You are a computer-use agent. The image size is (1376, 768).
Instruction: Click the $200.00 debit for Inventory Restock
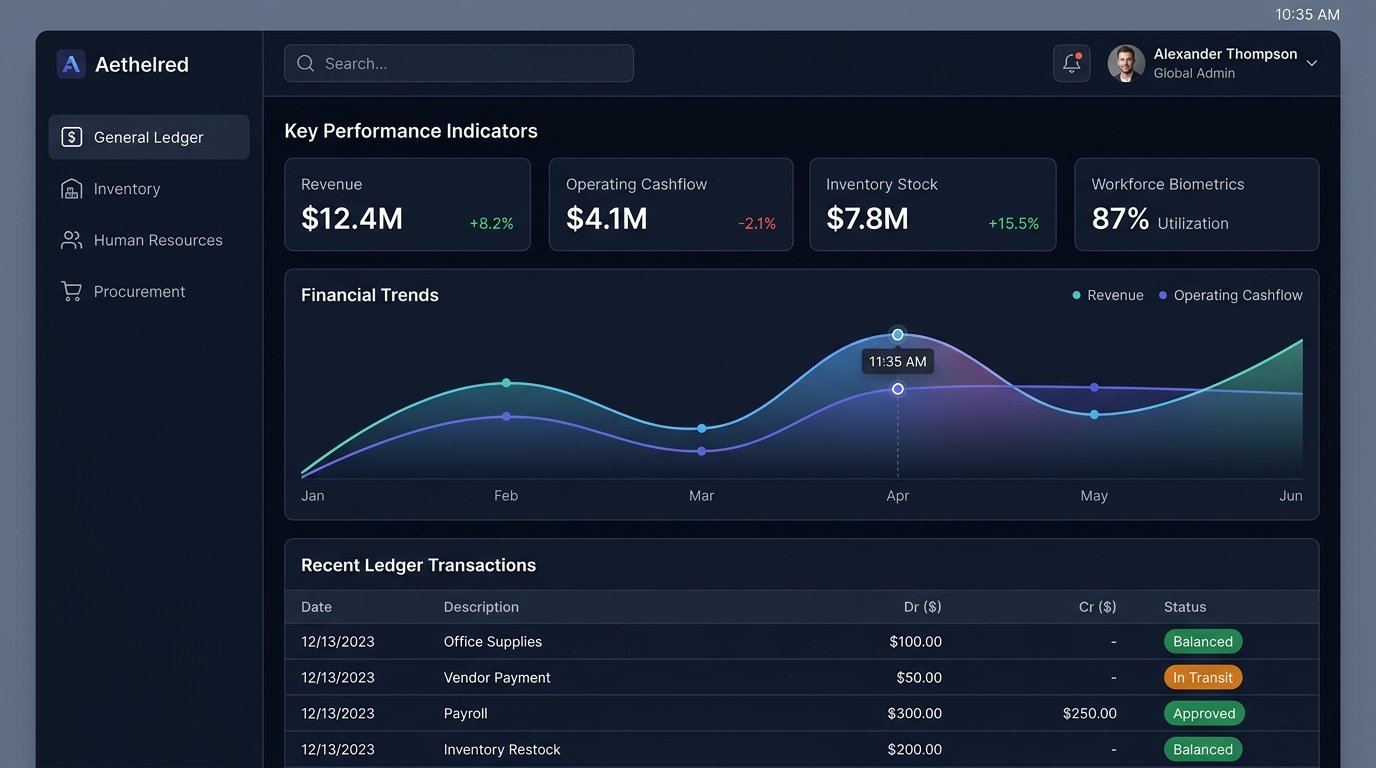pyautogui.click(x=915, y=750)
